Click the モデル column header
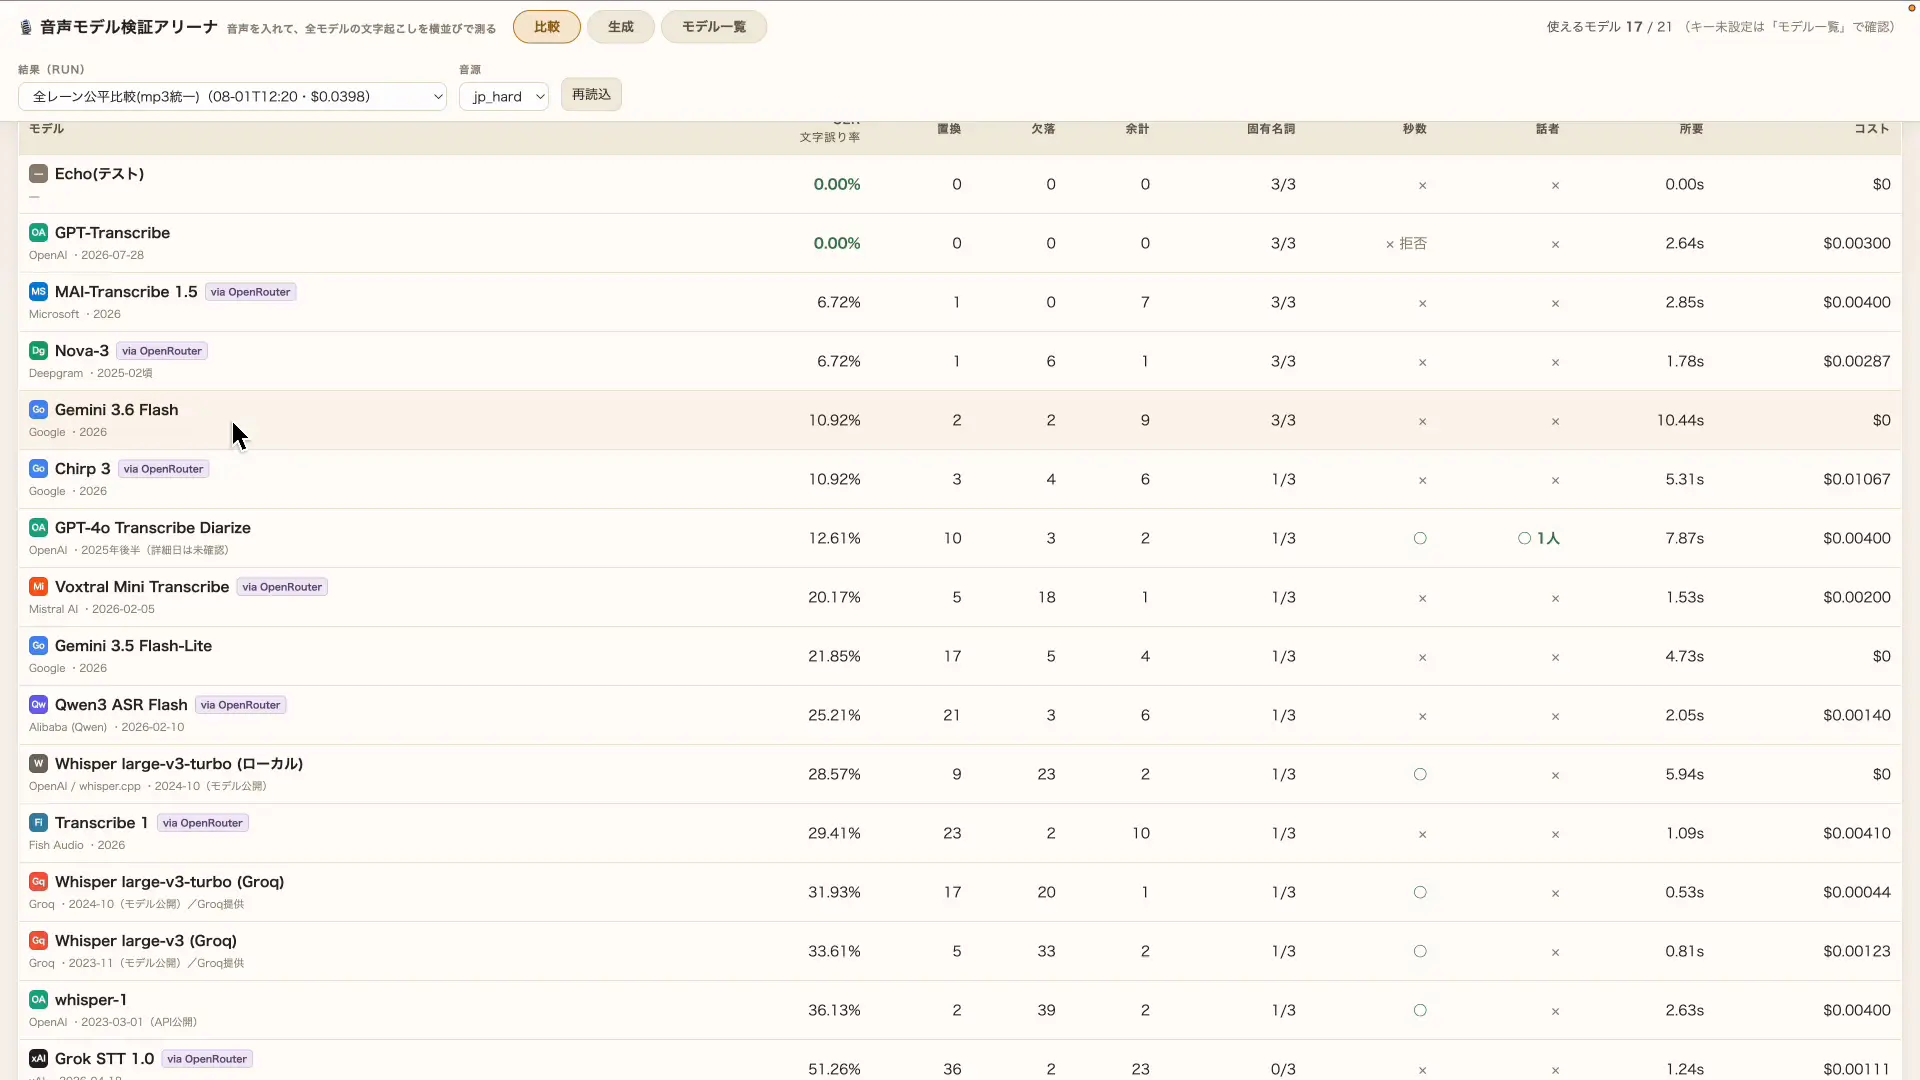Screen dimensions: 1920x1080 coord(46,129)
